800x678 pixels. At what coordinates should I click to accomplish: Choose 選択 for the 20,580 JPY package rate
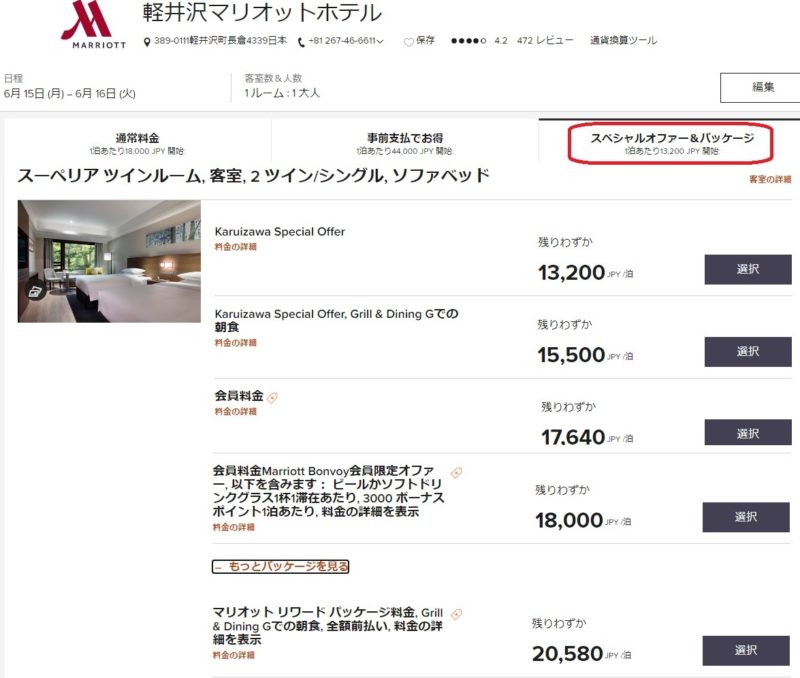[746, 650]
